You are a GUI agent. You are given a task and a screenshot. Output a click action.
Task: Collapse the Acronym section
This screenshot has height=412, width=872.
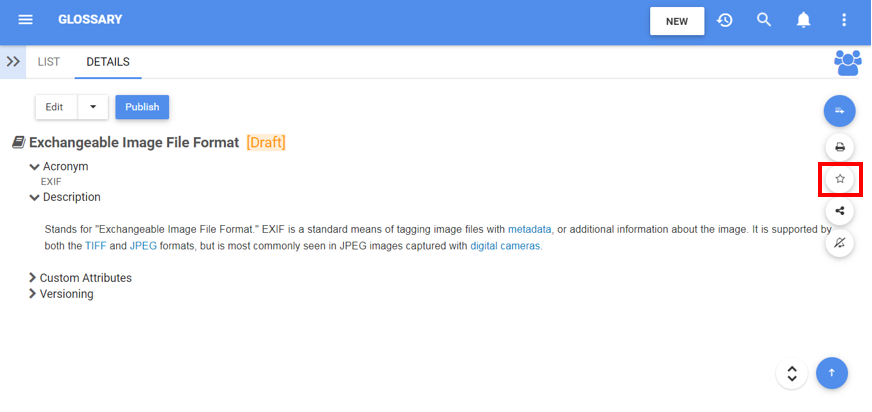point(35,166)
